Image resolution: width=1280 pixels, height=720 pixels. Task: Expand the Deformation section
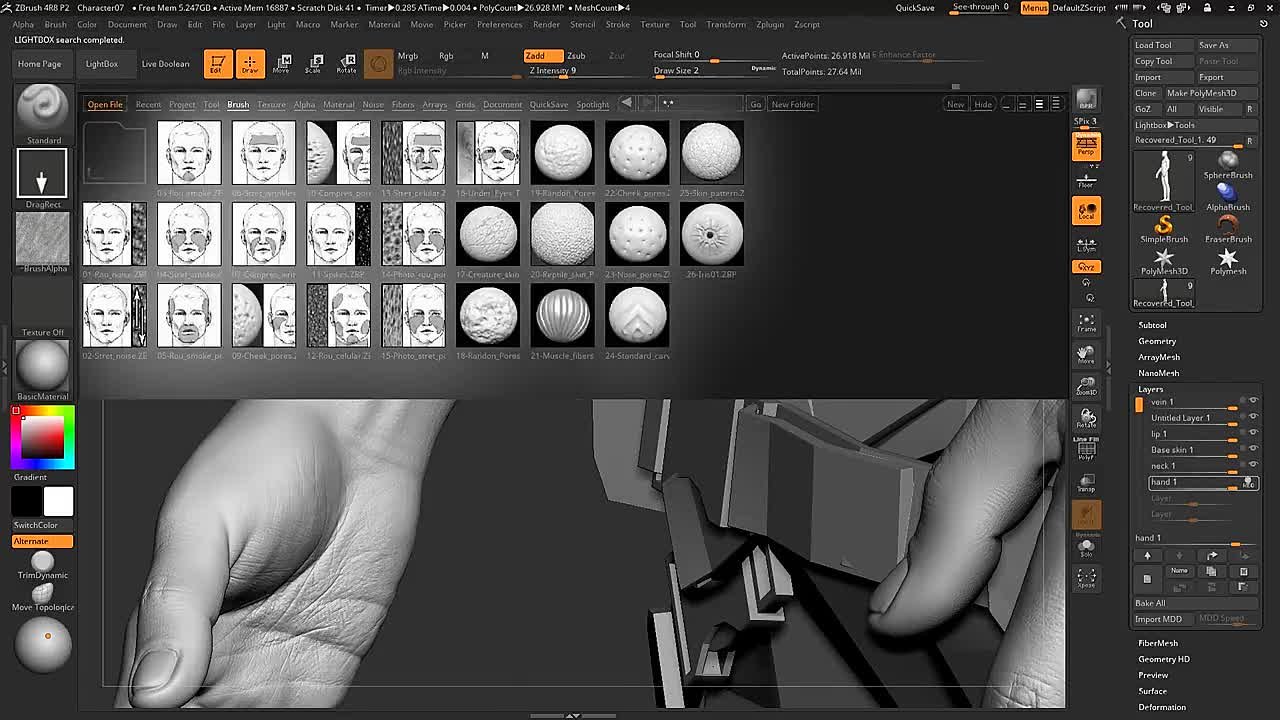click(x=1161, y=707)
